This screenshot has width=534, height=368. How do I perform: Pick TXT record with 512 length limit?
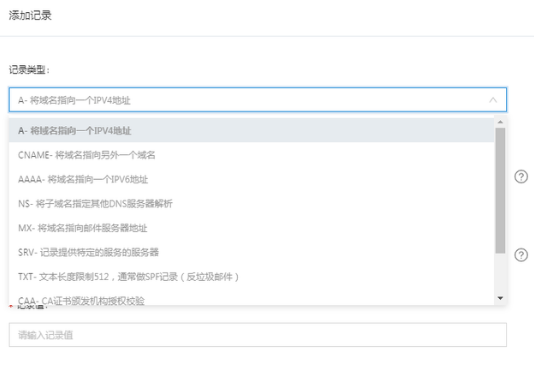click(x=251, y=276)
